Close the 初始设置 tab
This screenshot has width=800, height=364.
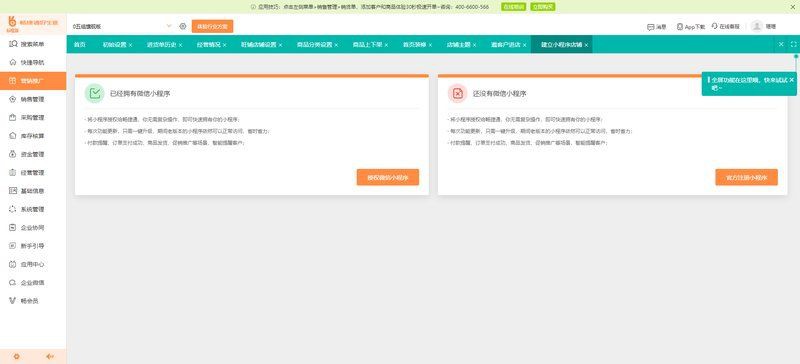(130, 45)
